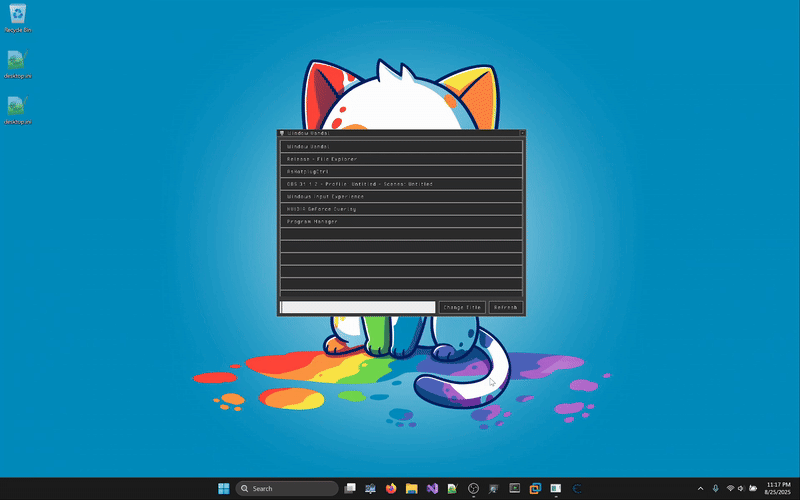Select the AsHotplugCtrl list row

tap(401, 171)
